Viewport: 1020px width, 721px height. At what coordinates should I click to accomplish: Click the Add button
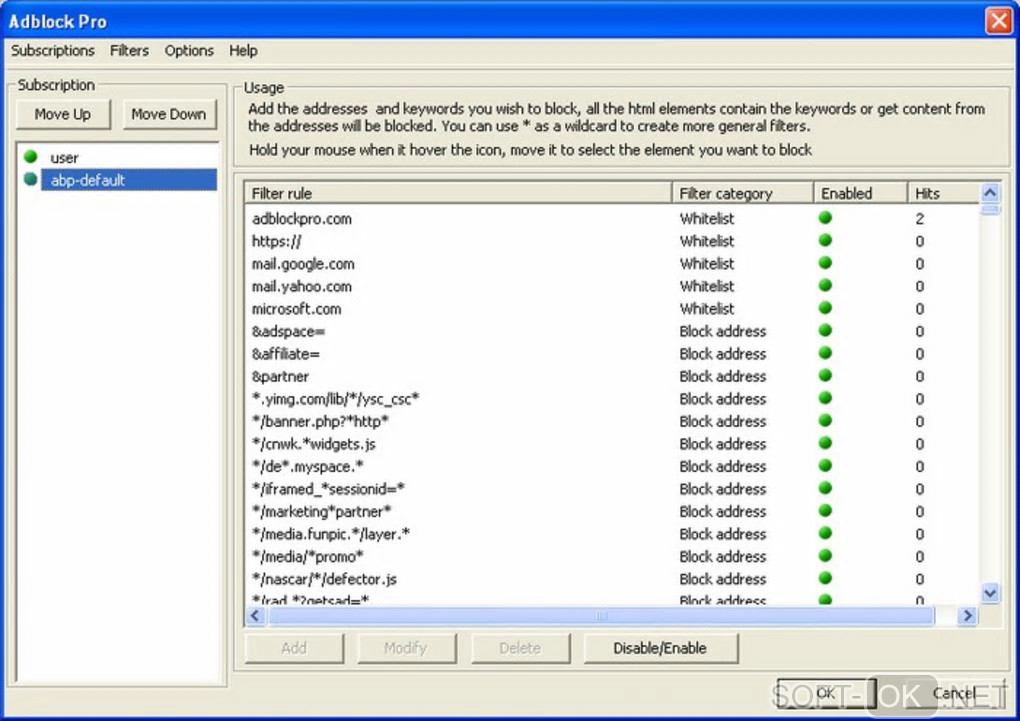[x=294, y=648]
